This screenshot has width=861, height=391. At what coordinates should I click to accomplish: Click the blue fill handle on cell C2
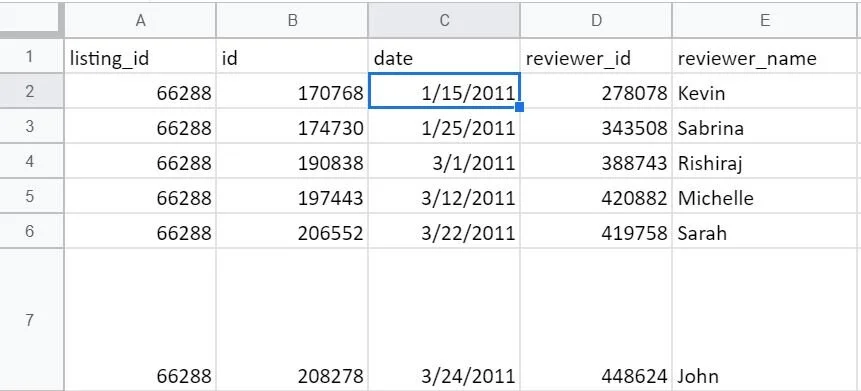(x=519, y=107)
